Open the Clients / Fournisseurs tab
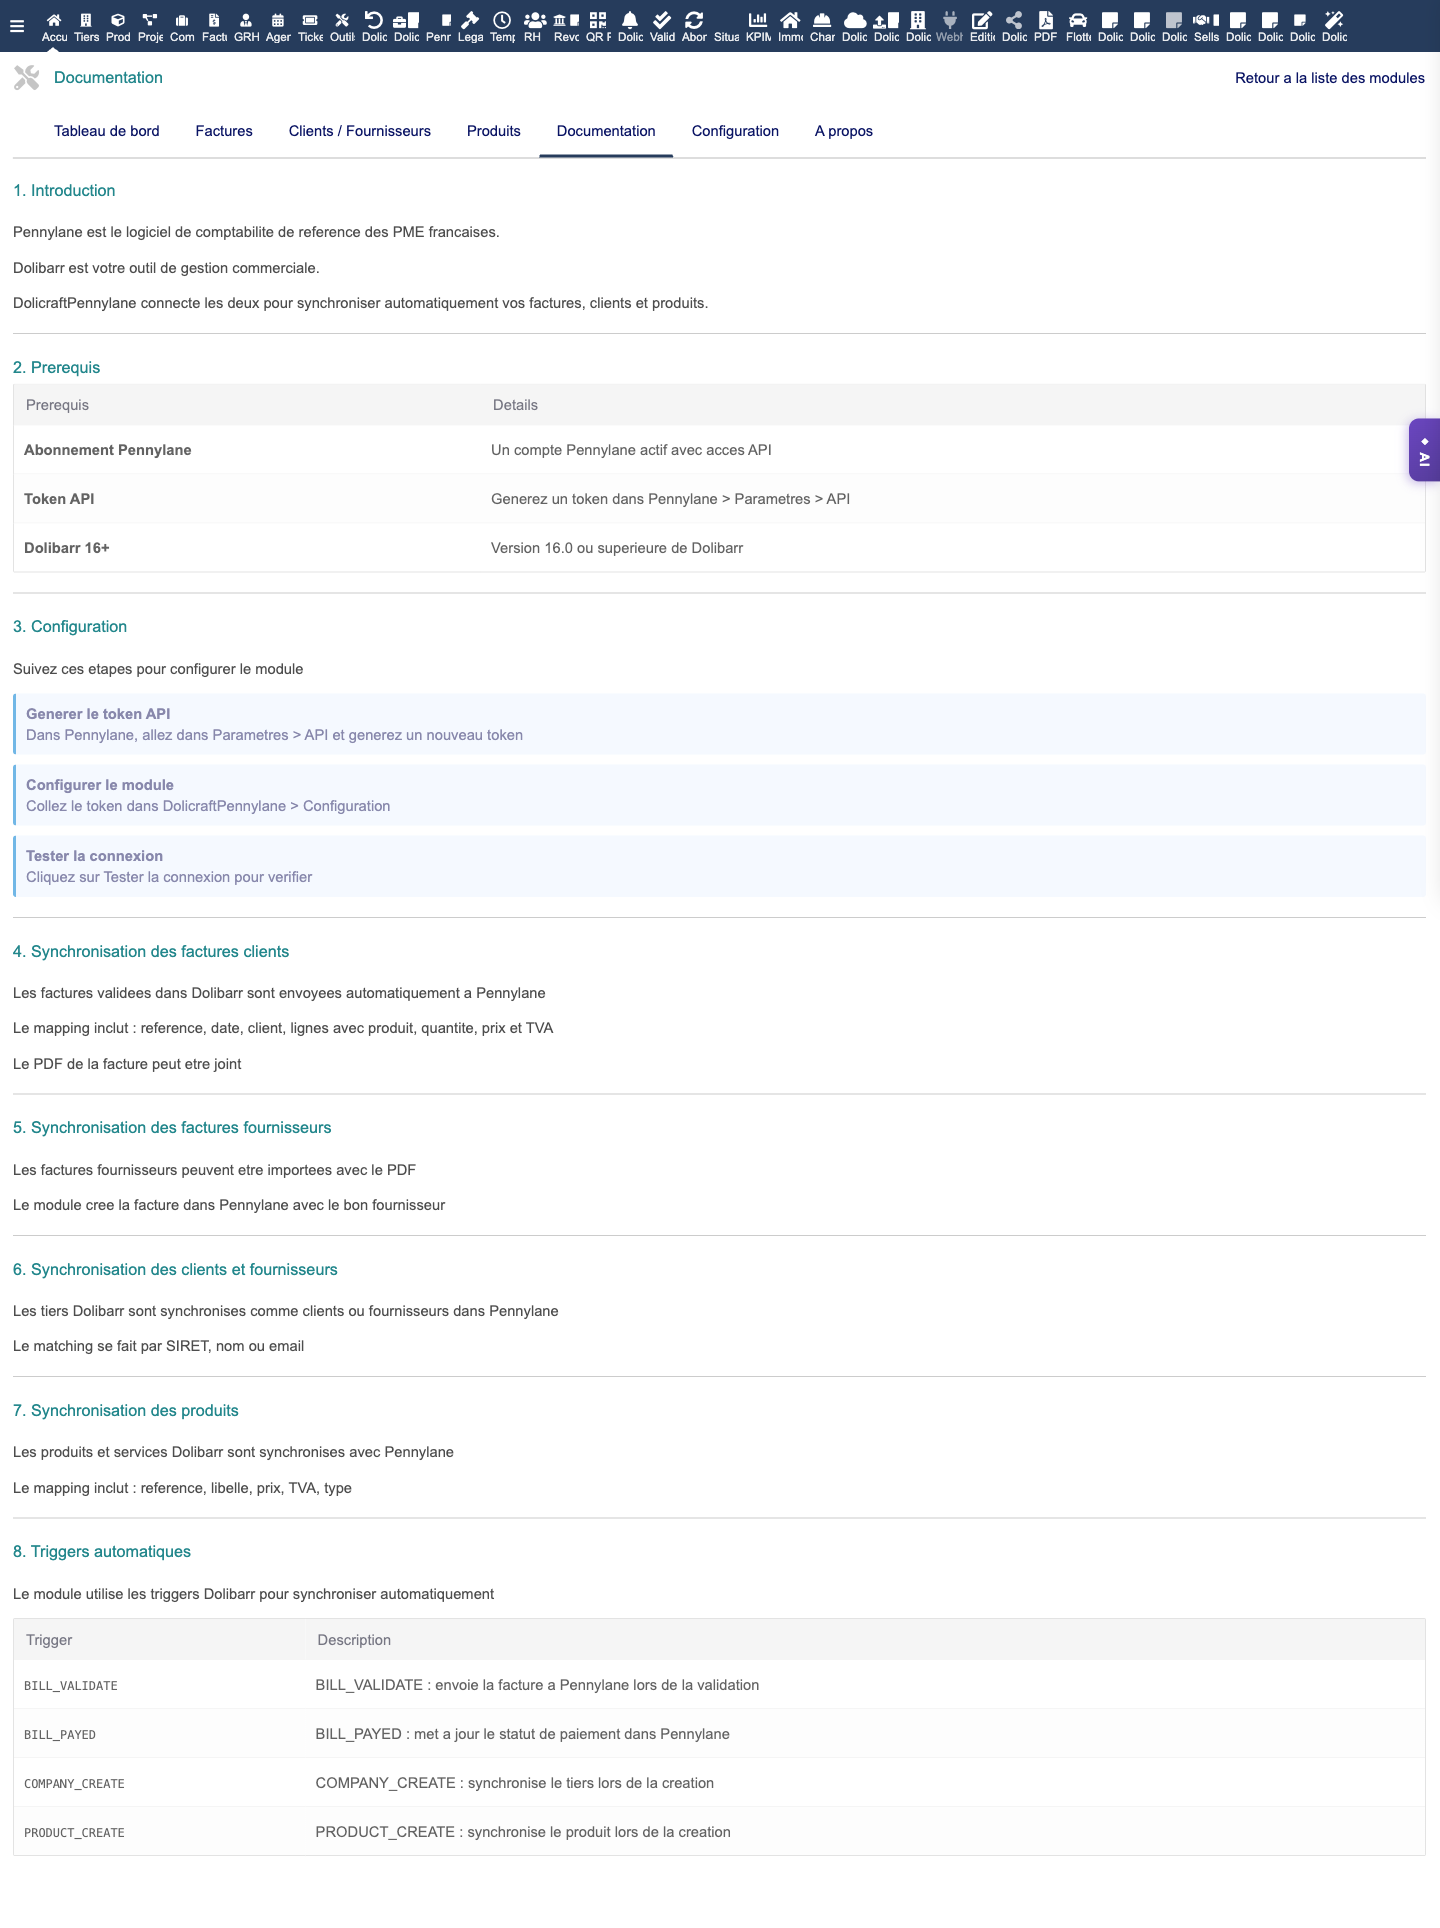1440x1928 pixels. coord(360,131)
